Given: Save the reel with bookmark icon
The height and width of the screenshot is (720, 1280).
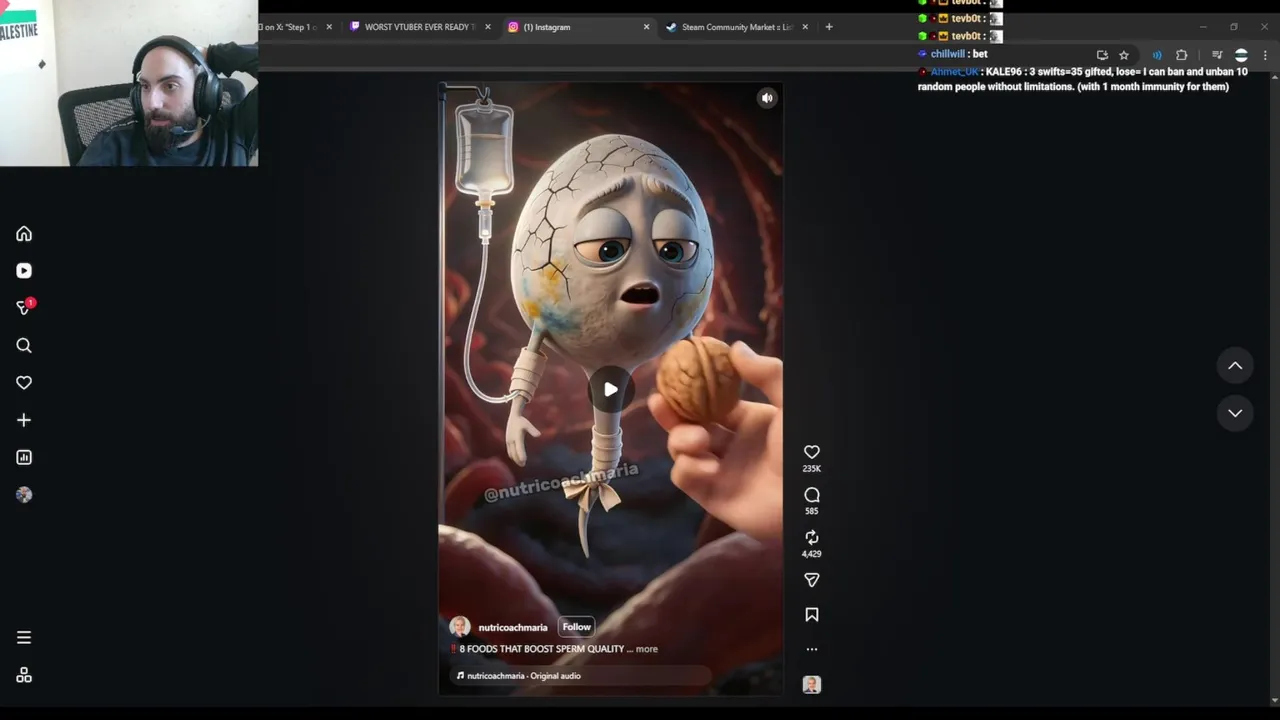Looking at the screenshot, I should click(812, 615).
